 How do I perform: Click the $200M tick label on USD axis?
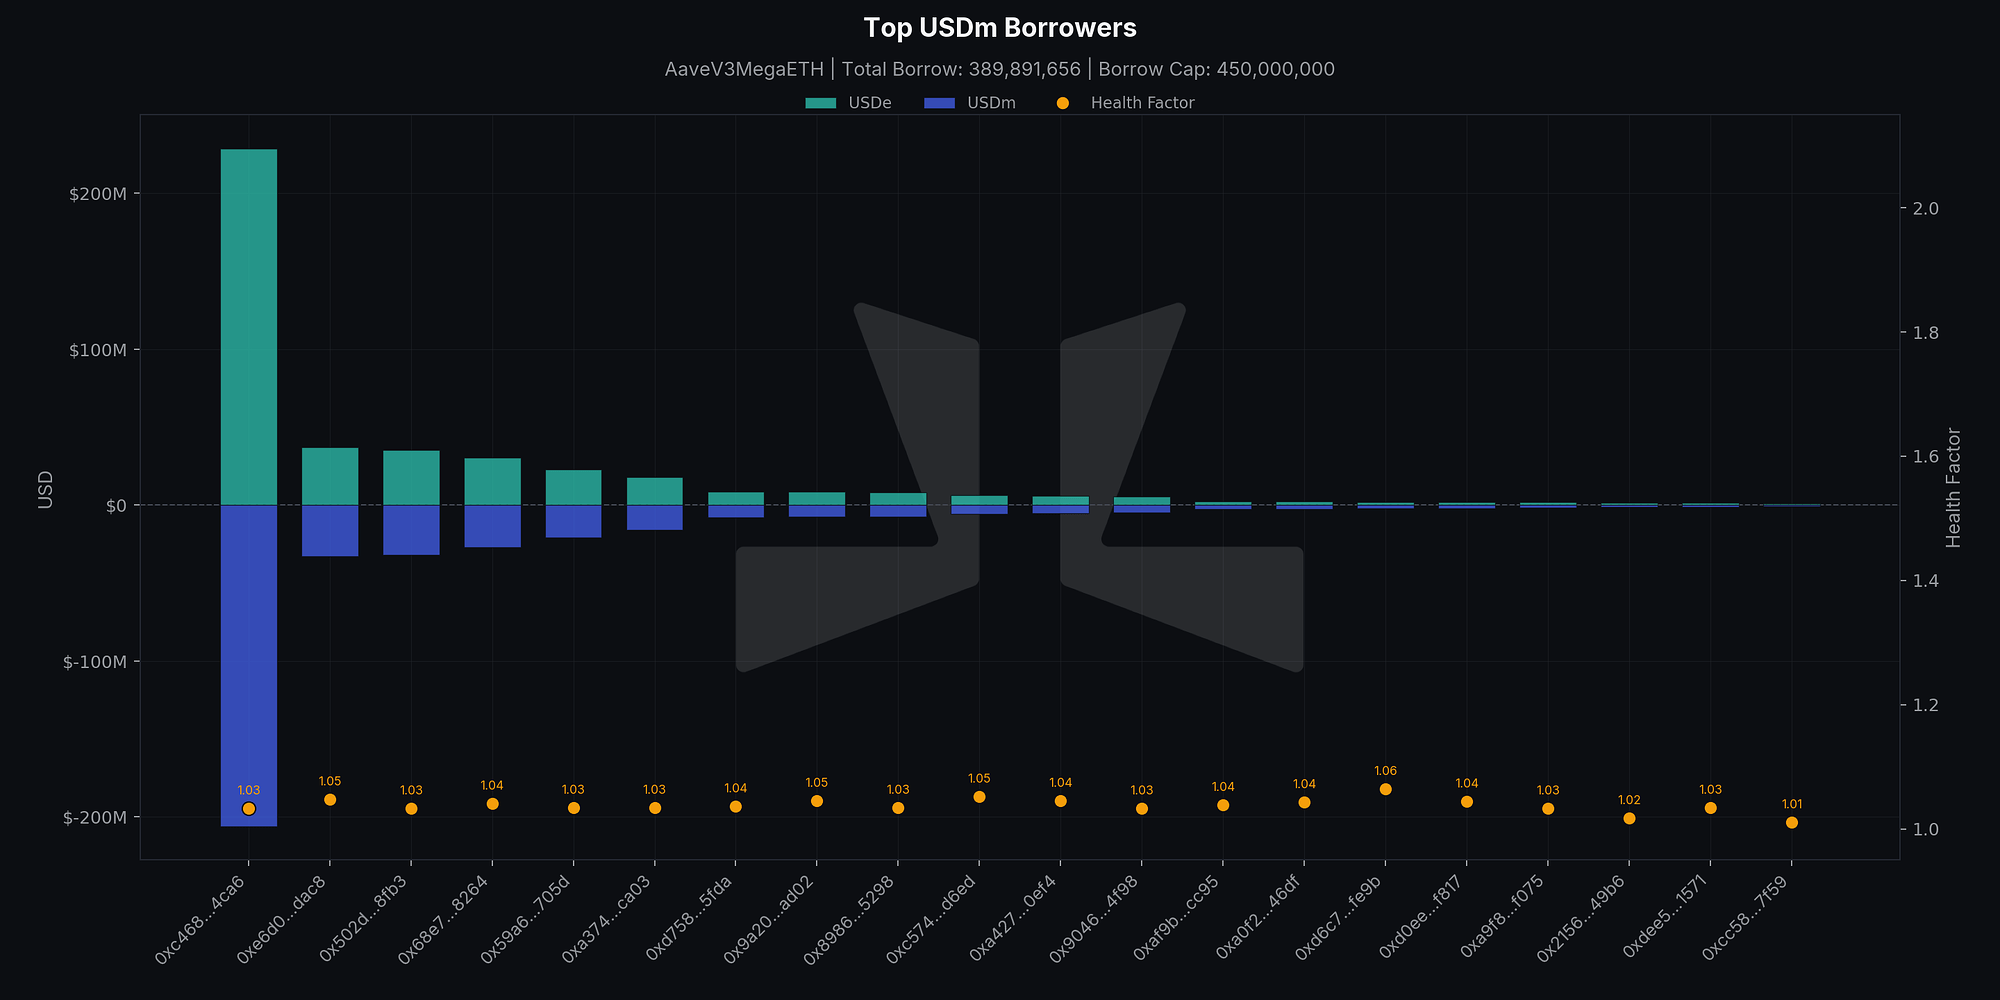click(x=98, y=194)
